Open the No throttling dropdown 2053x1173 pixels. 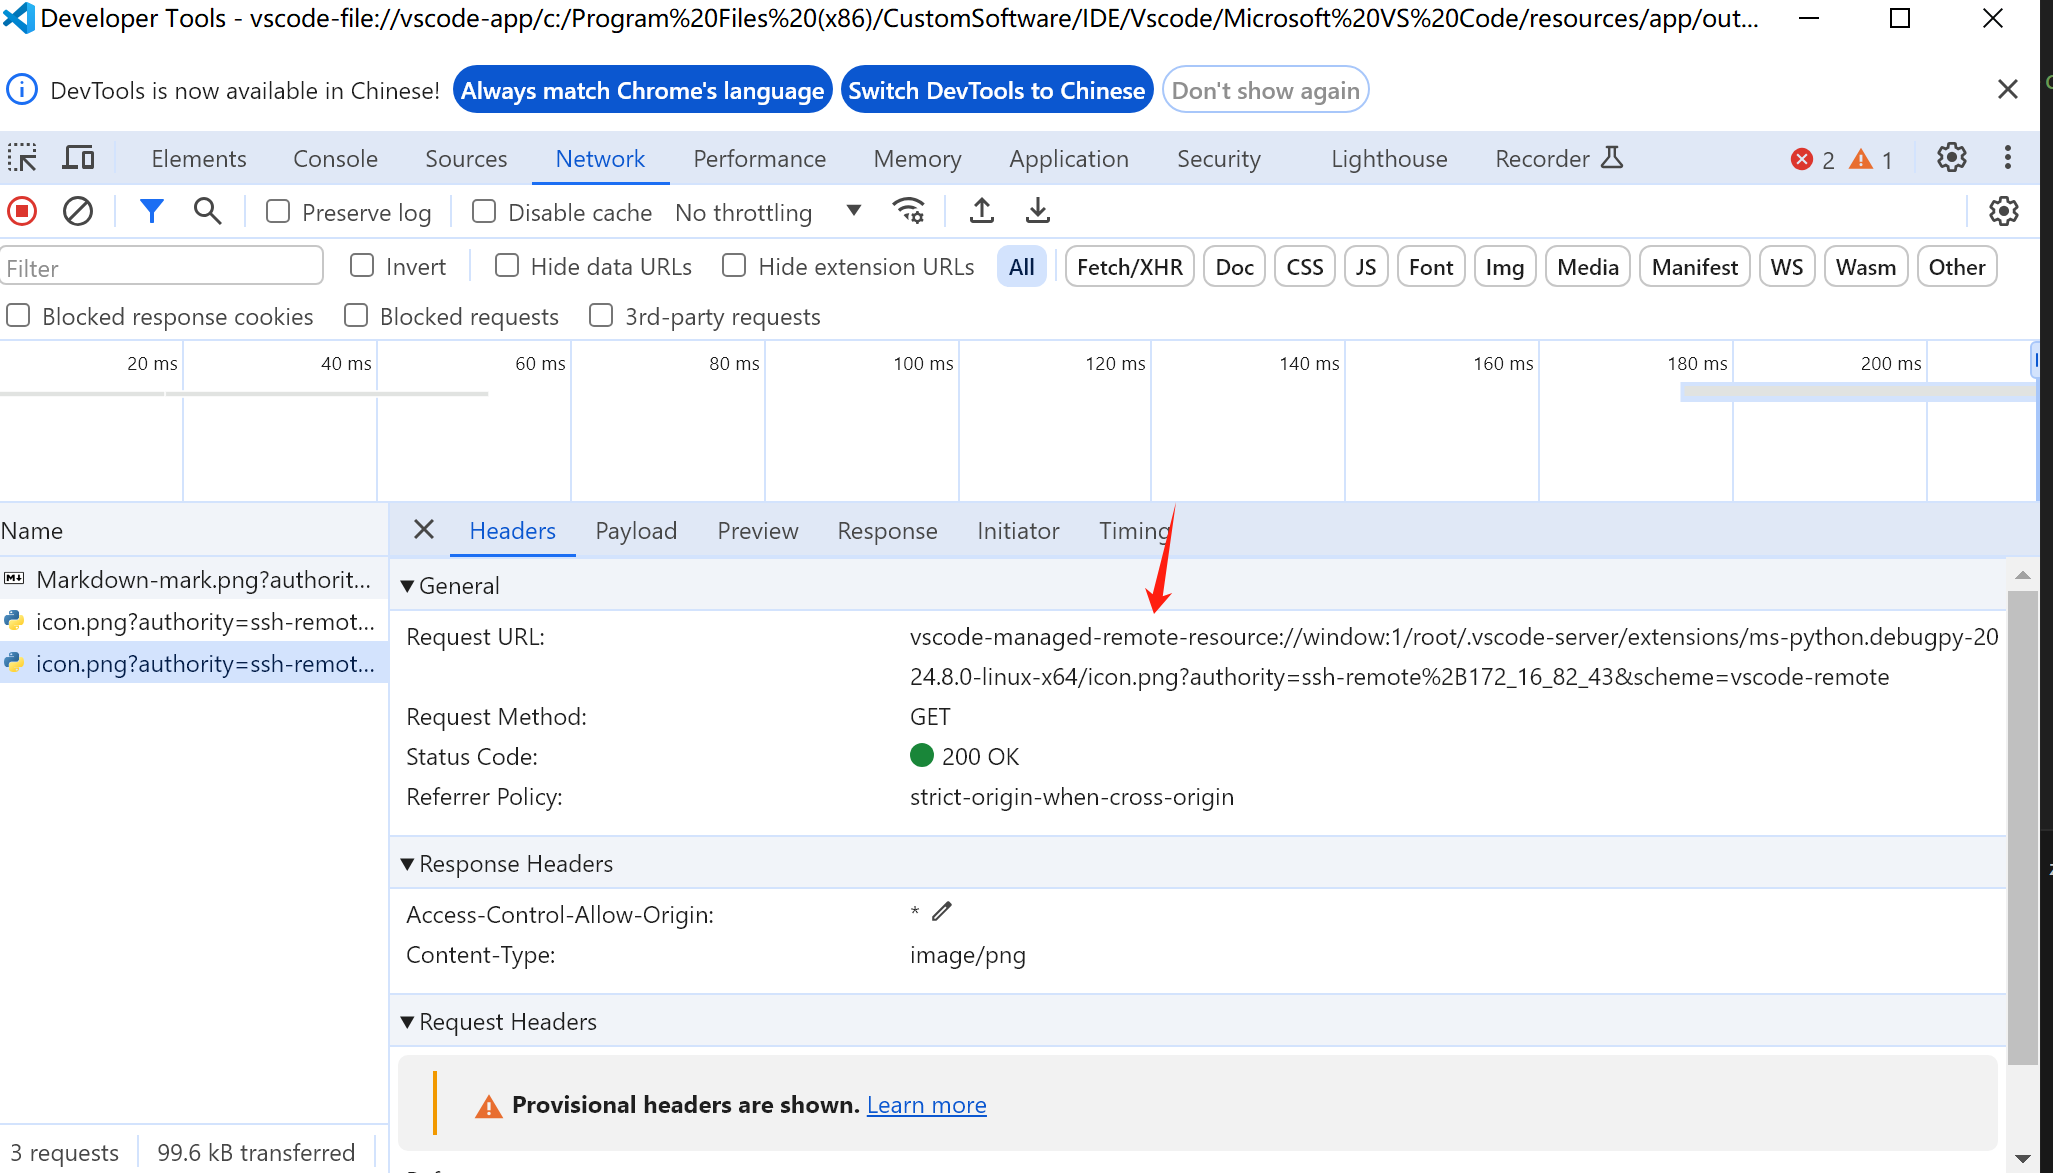767,212
